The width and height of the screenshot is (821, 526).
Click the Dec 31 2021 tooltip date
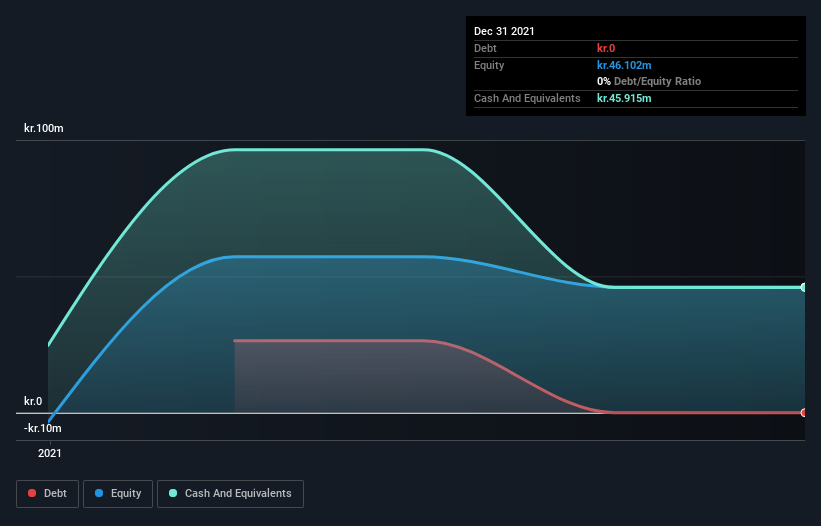[x=504, y=31]
